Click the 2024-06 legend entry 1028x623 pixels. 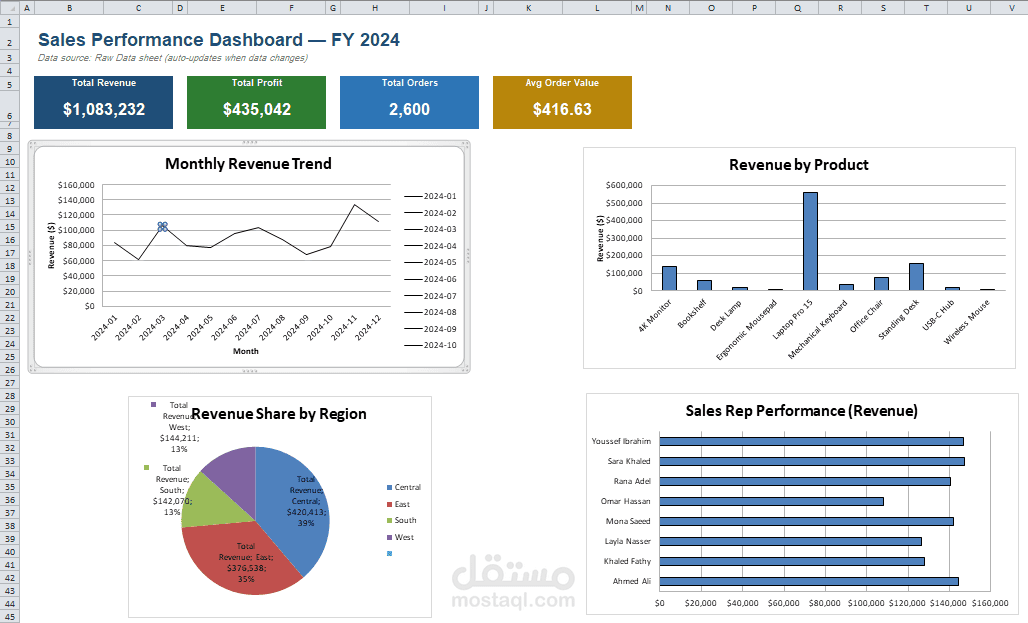click(431, 279)
